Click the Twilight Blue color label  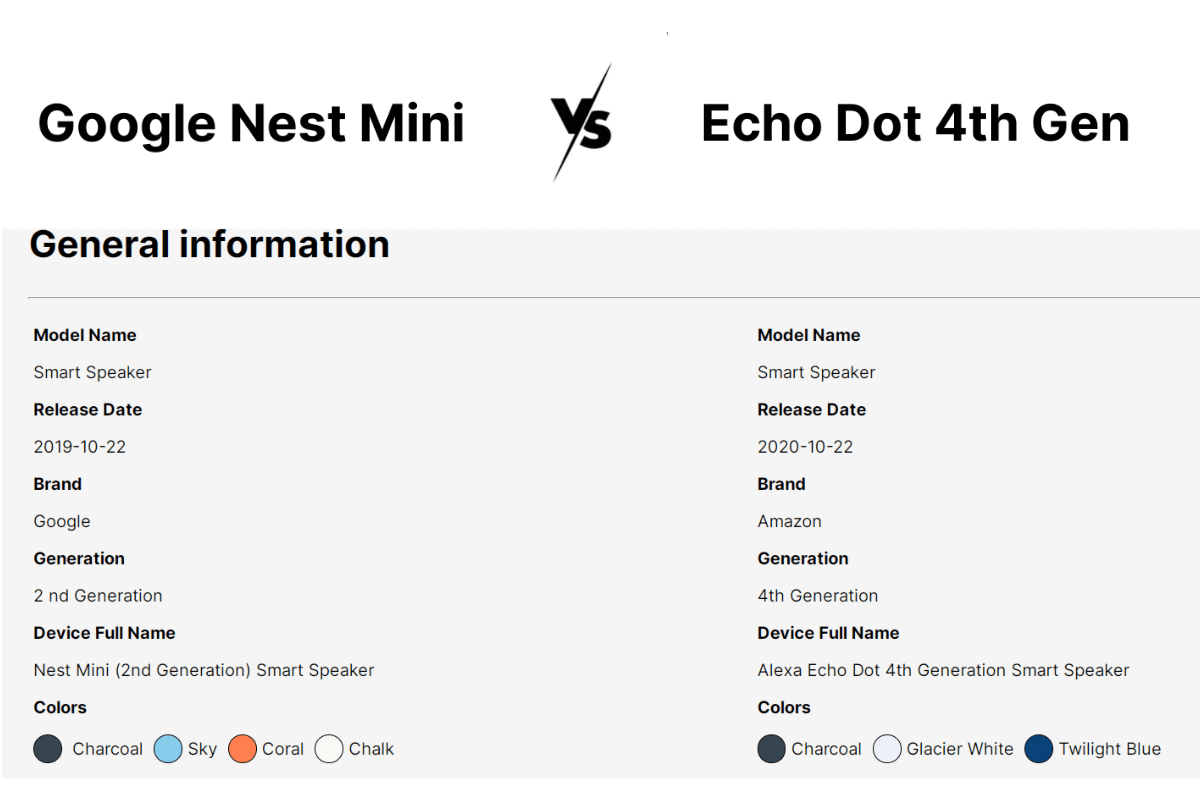1110,749
